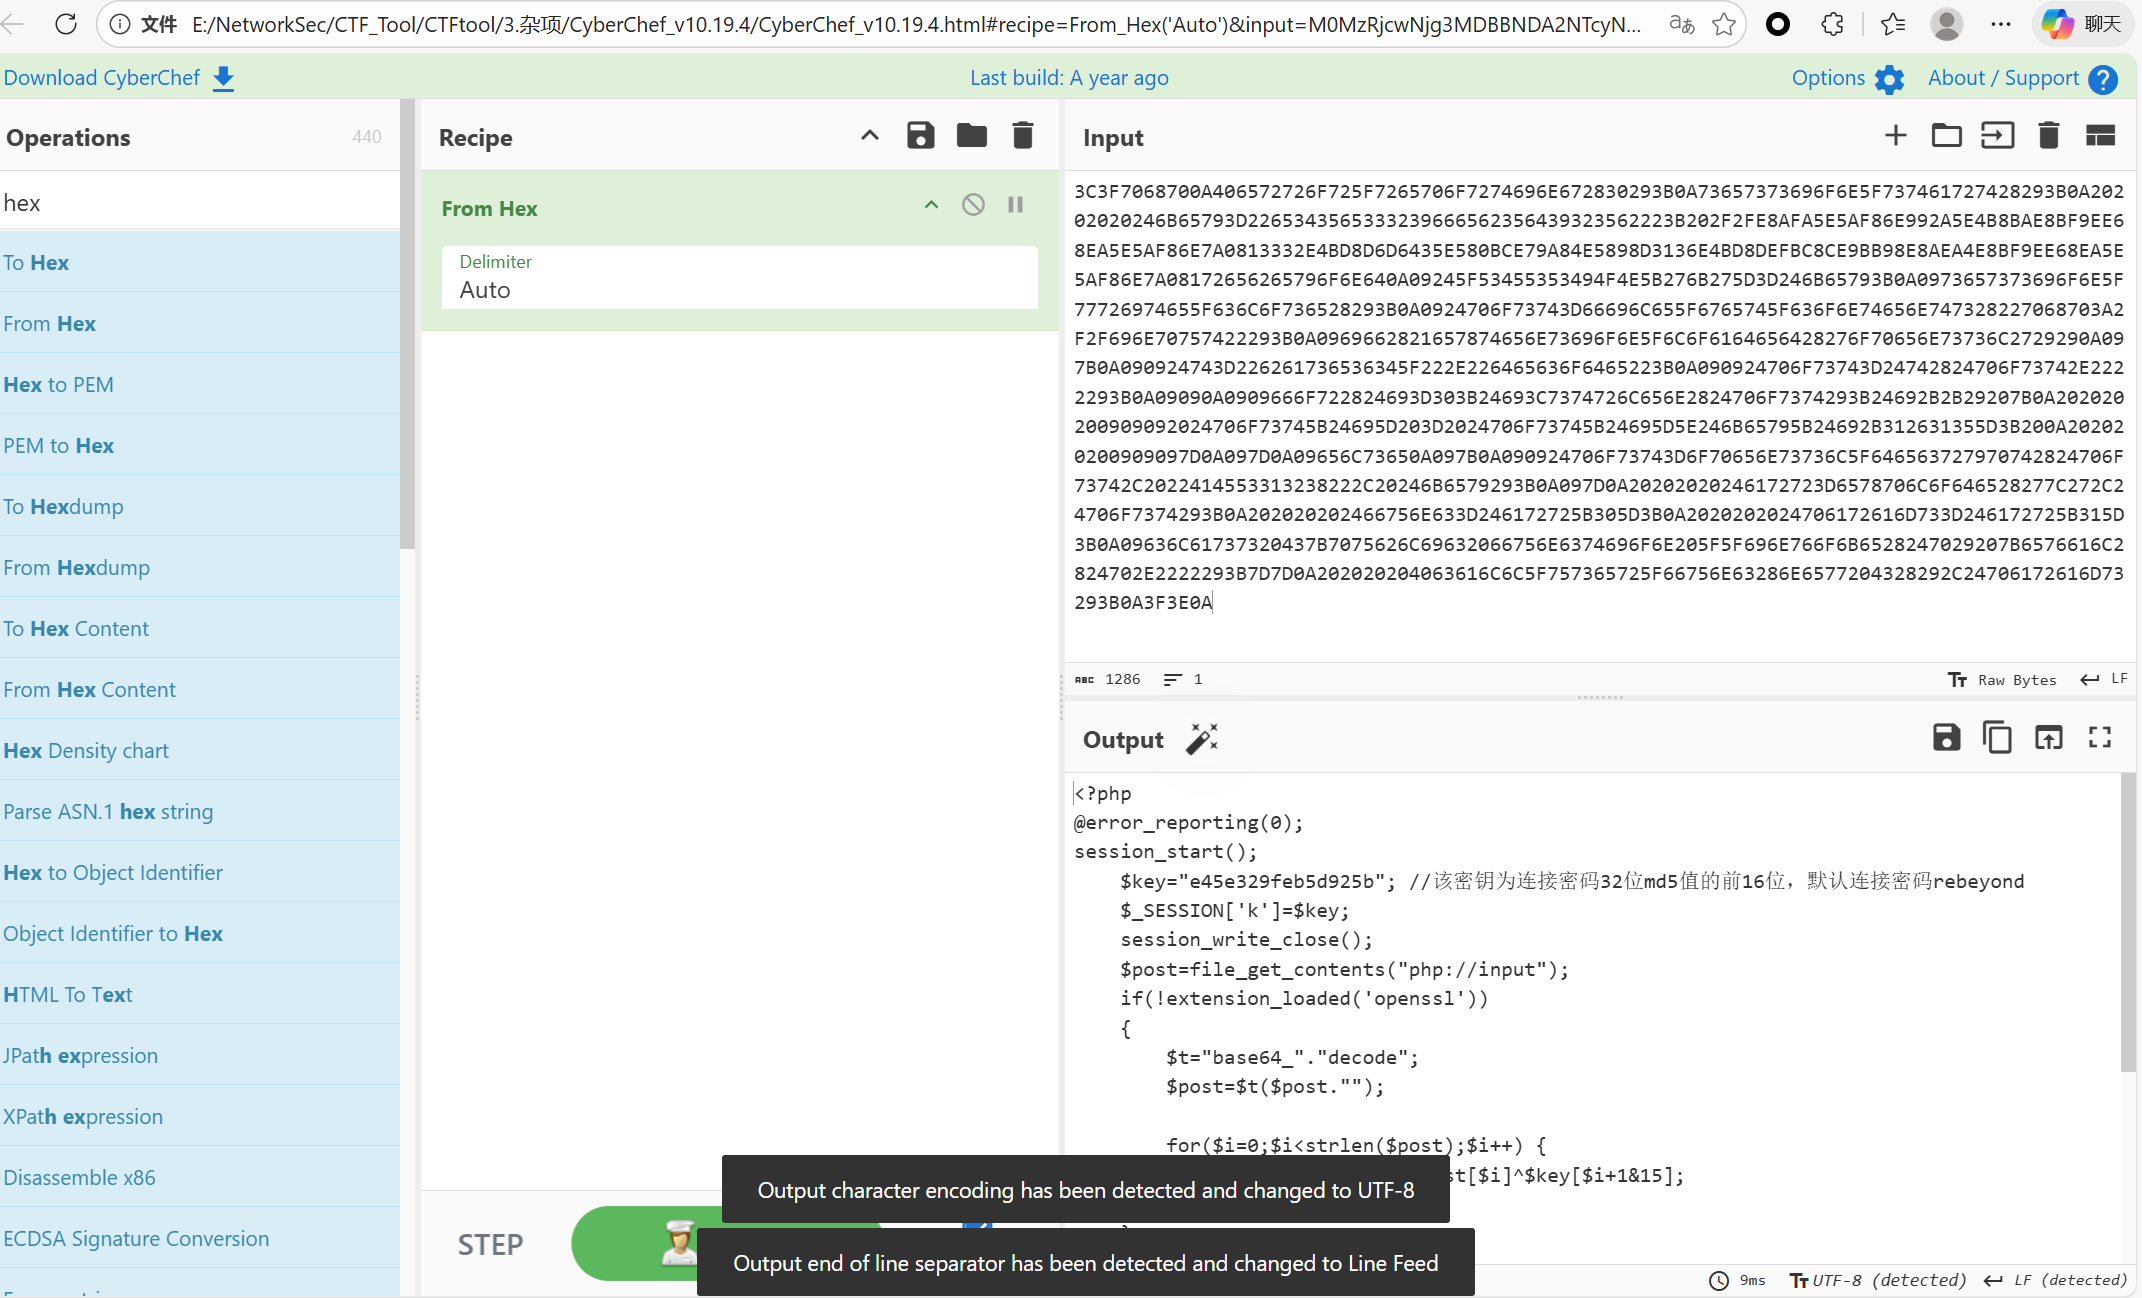Click the Output magic wand icon
Viewport: 2142px width, 1298px height.
pyautogui.click(x=1202, y=739)
